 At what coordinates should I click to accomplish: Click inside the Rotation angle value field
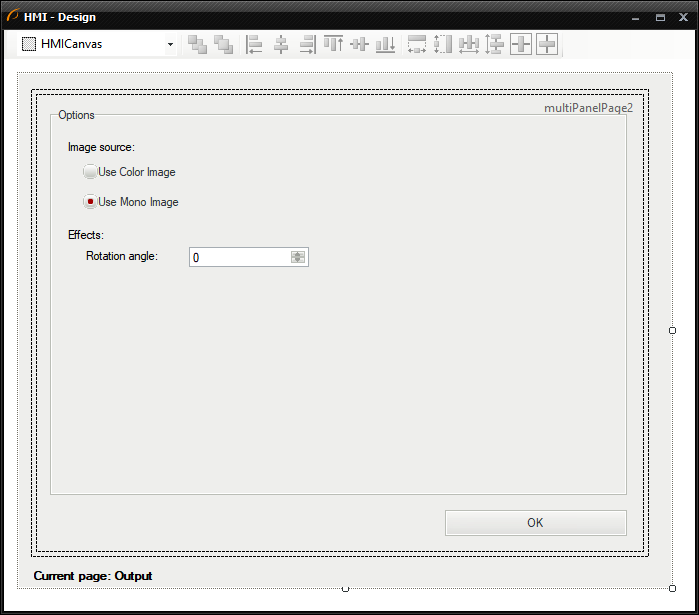click(239, 257)
